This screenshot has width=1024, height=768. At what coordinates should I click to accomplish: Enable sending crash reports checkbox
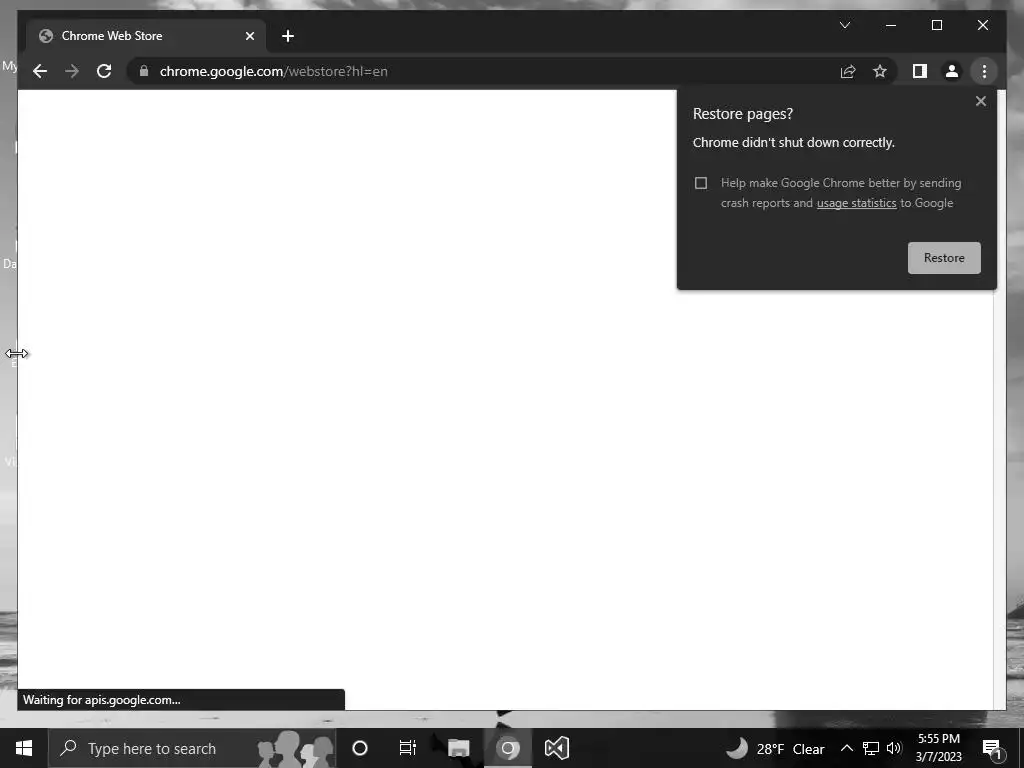point(701,183)
